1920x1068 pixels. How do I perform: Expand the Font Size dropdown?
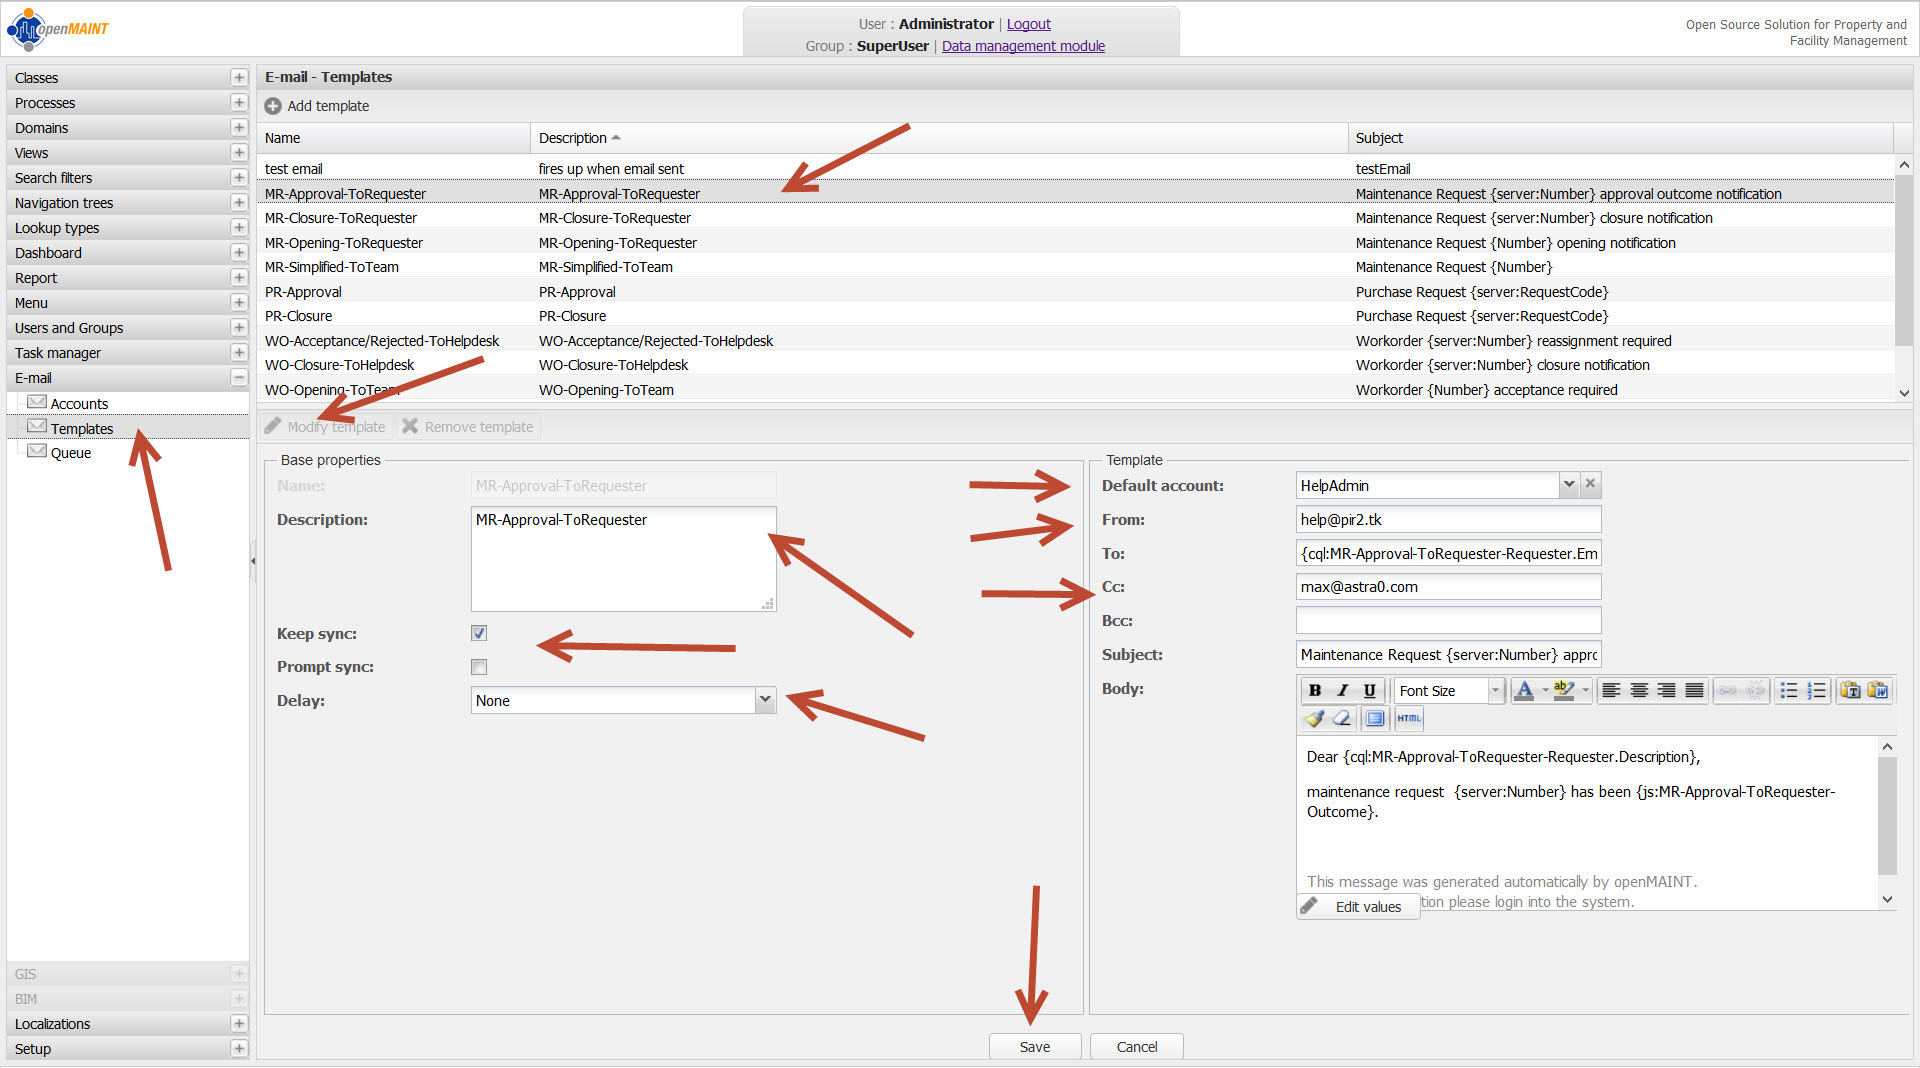tap(1496, 691)
